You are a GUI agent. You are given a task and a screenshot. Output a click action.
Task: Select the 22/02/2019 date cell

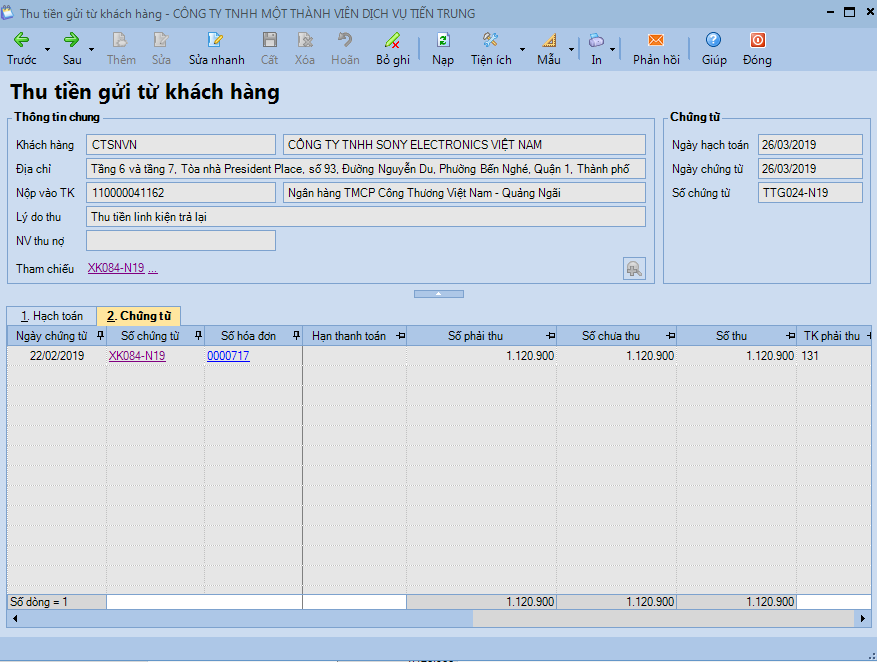click(56, 356)
